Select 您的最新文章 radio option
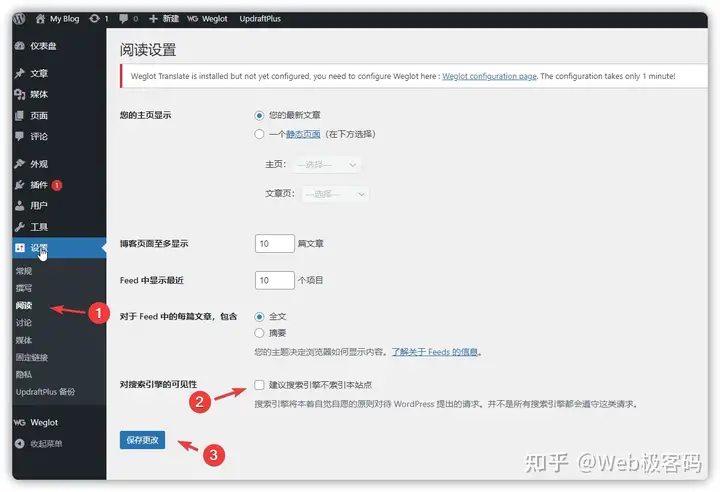The image size is (720, 492). point(259,115)
